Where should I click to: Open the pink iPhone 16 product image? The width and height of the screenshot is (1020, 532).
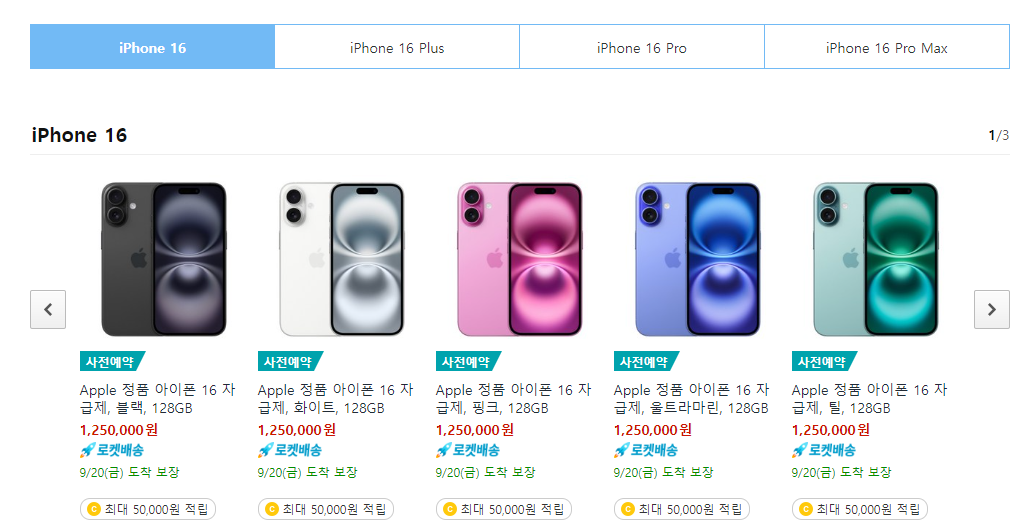(519, 259)
